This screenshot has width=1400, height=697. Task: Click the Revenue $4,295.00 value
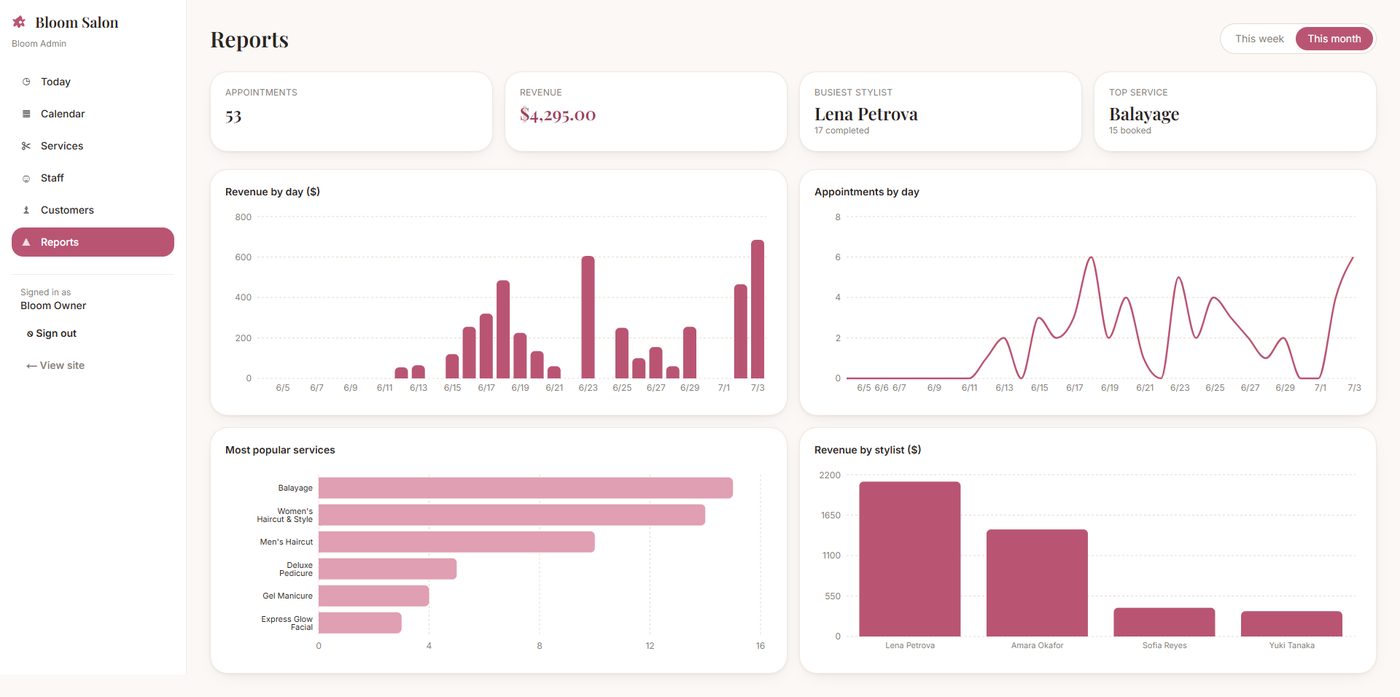click(x=557, y=115)
